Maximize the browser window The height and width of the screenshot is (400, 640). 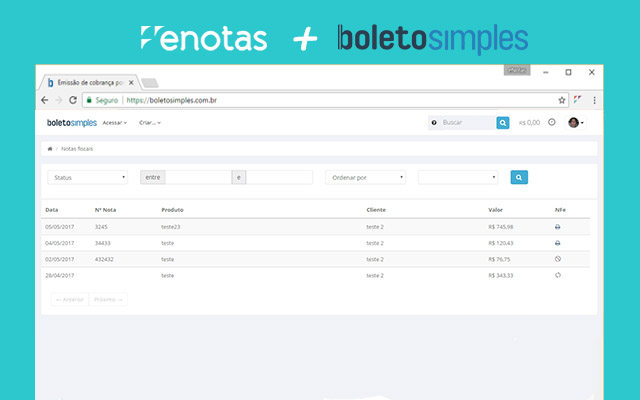[x=568, y=72]
